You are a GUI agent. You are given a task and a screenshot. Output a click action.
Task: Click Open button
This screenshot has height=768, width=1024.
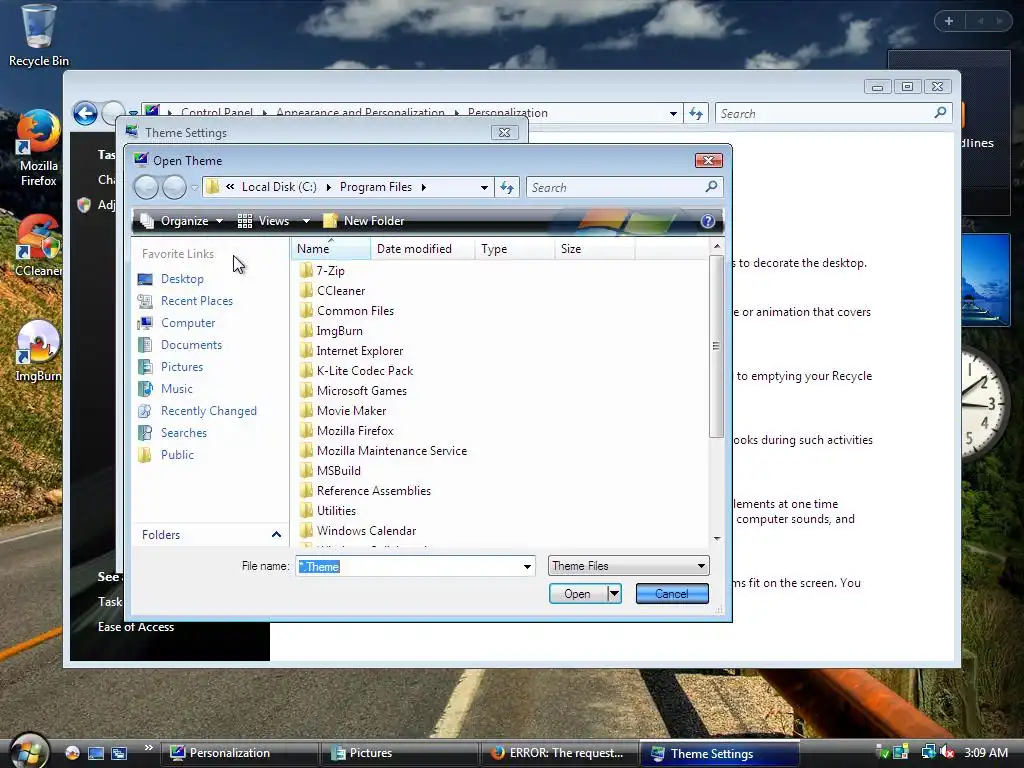[x=578, y=594]
